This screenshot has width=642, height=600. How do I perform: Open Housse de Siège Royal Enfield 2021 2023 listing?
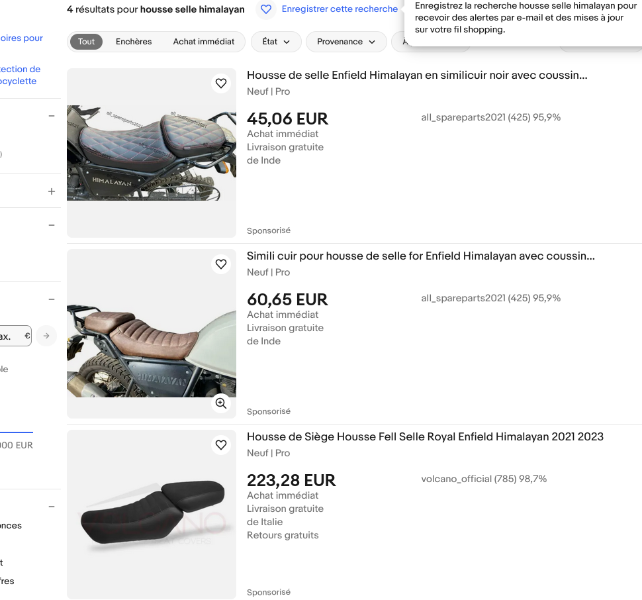pos(425,437)
